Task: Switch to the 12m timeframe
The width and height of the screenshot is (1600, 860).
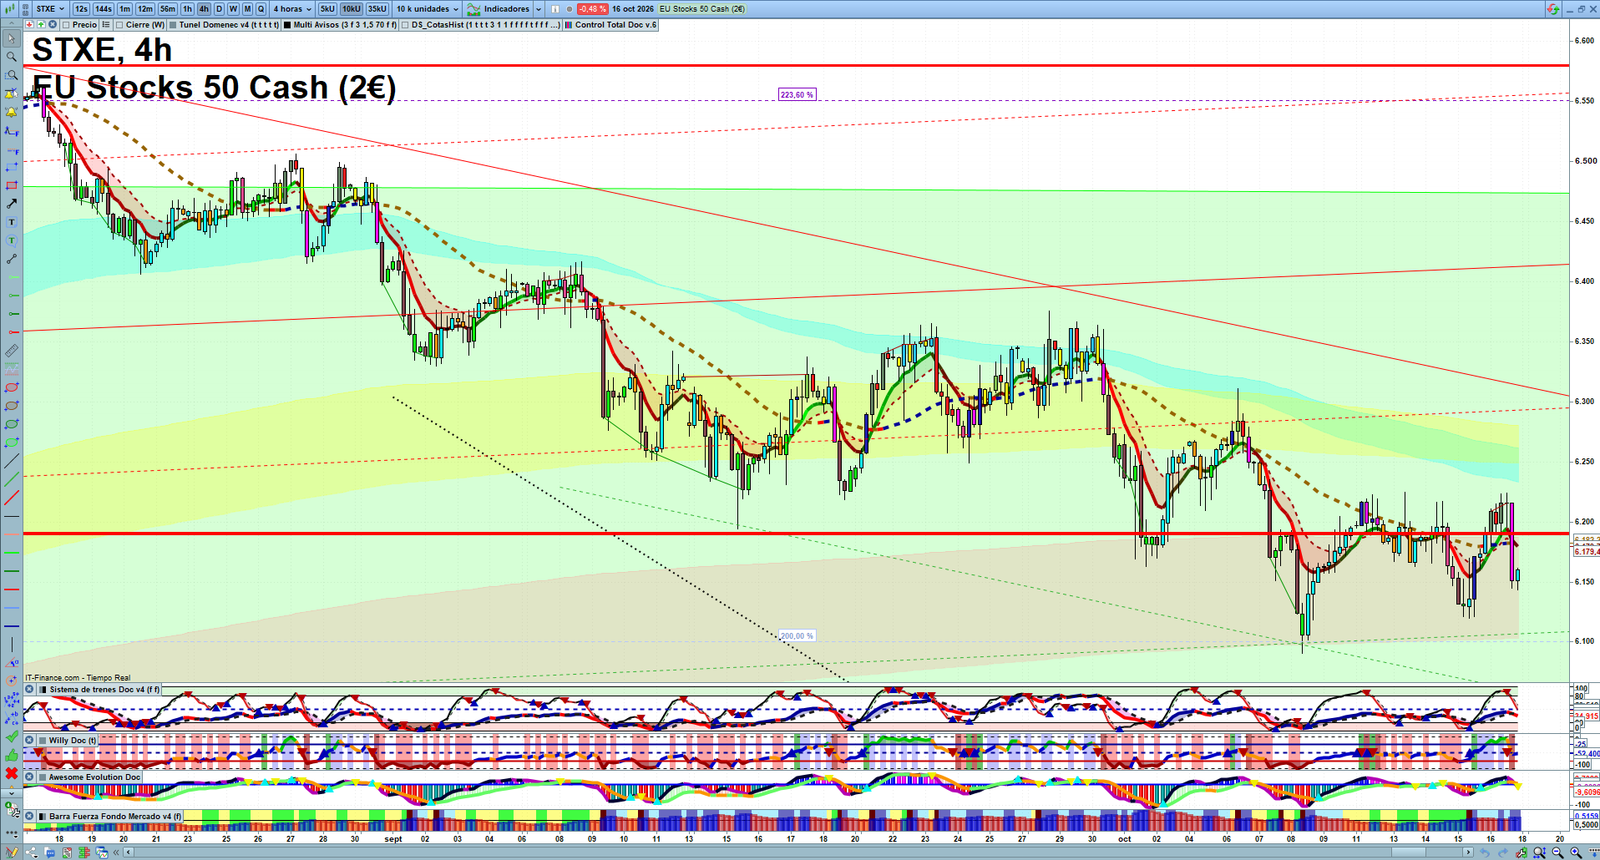Action: tap(145, 9)
